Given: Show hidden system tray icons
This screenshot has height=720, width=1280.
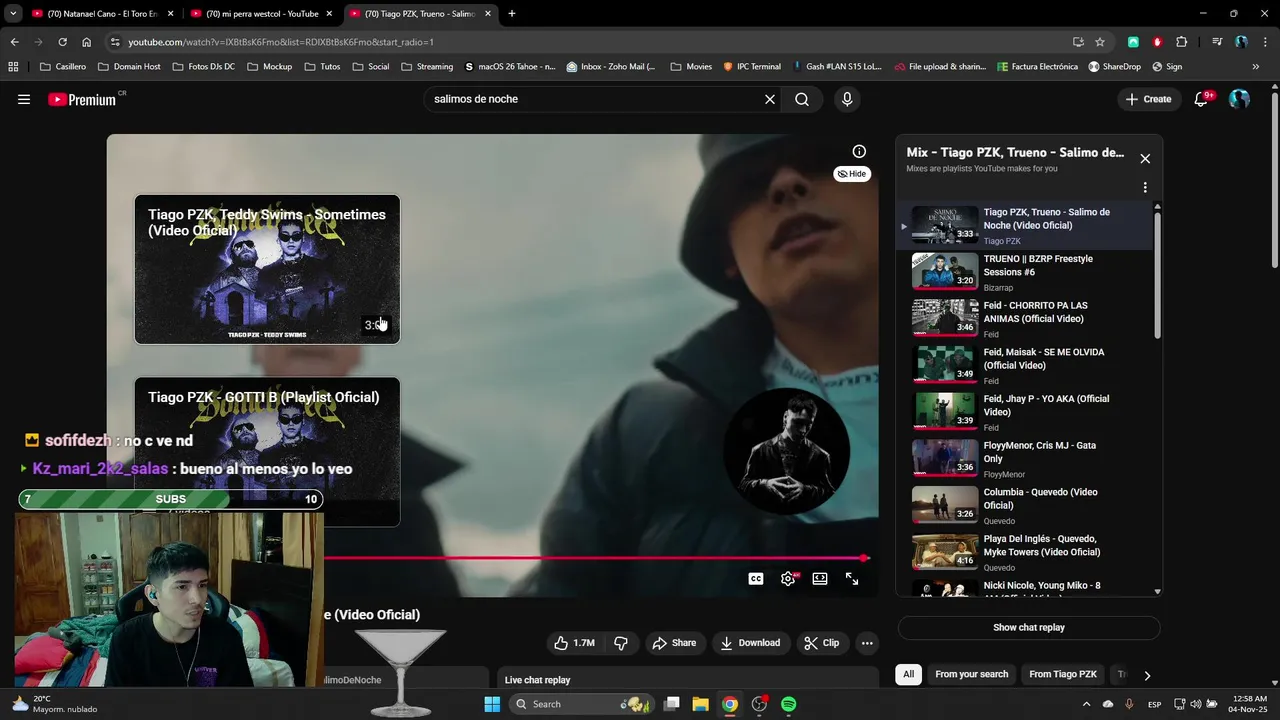Looking at the screenshot, I should tap(1087, 704).
